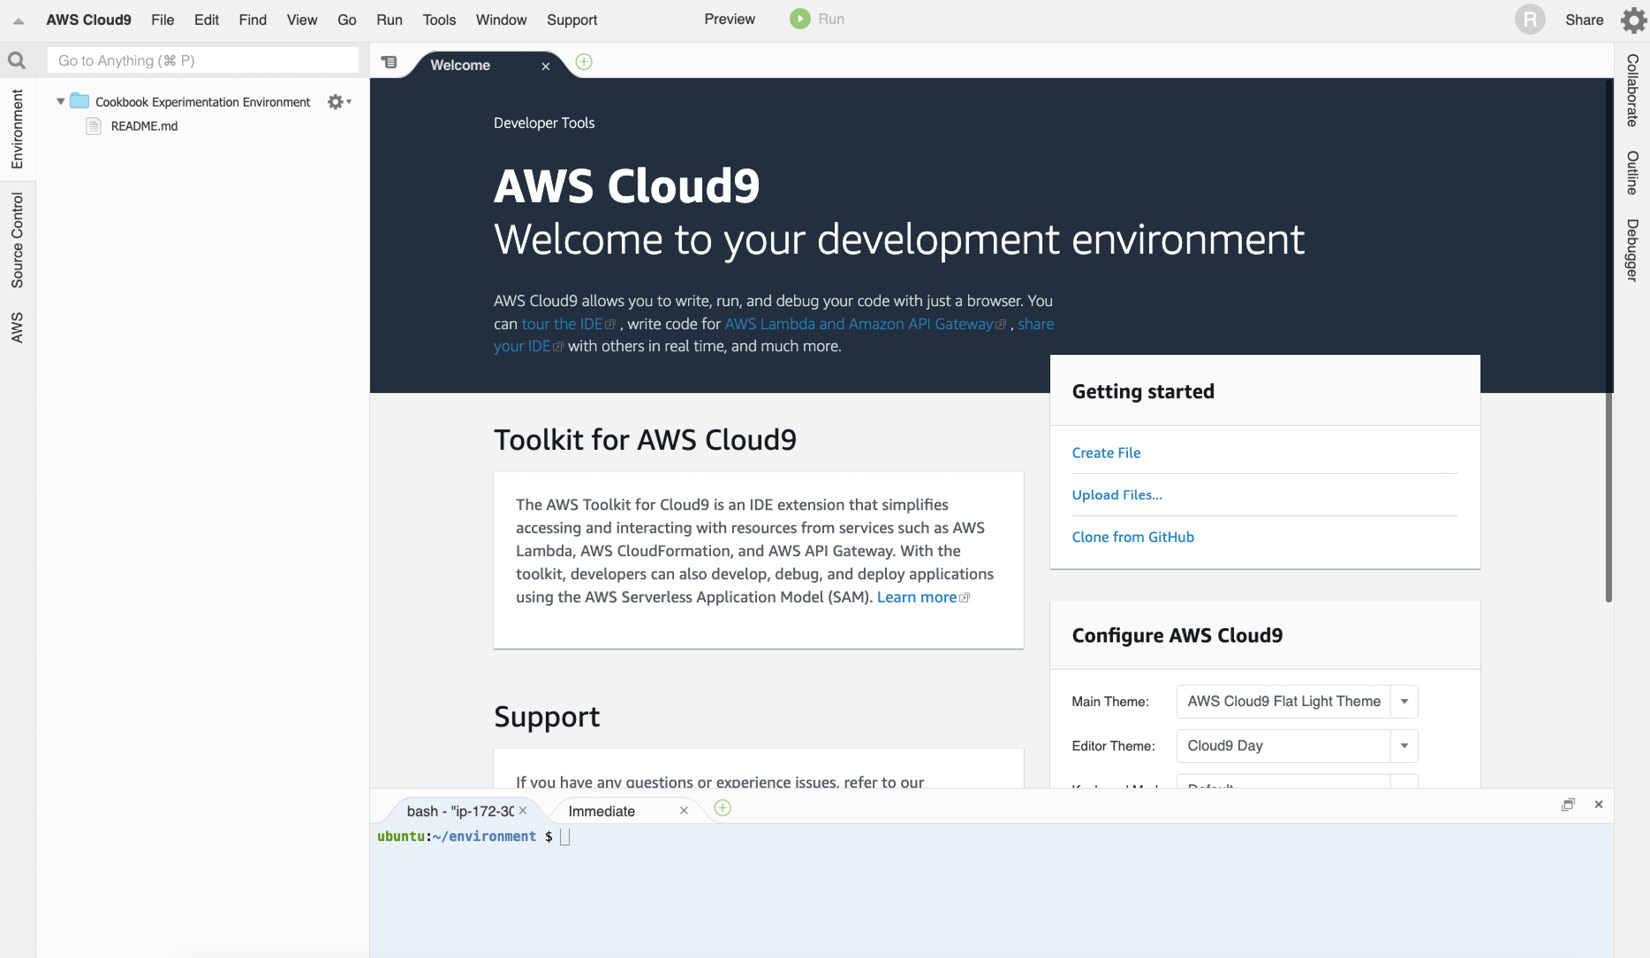Select README.md in the file tree

pyautogui.click(x=144, y=126)
